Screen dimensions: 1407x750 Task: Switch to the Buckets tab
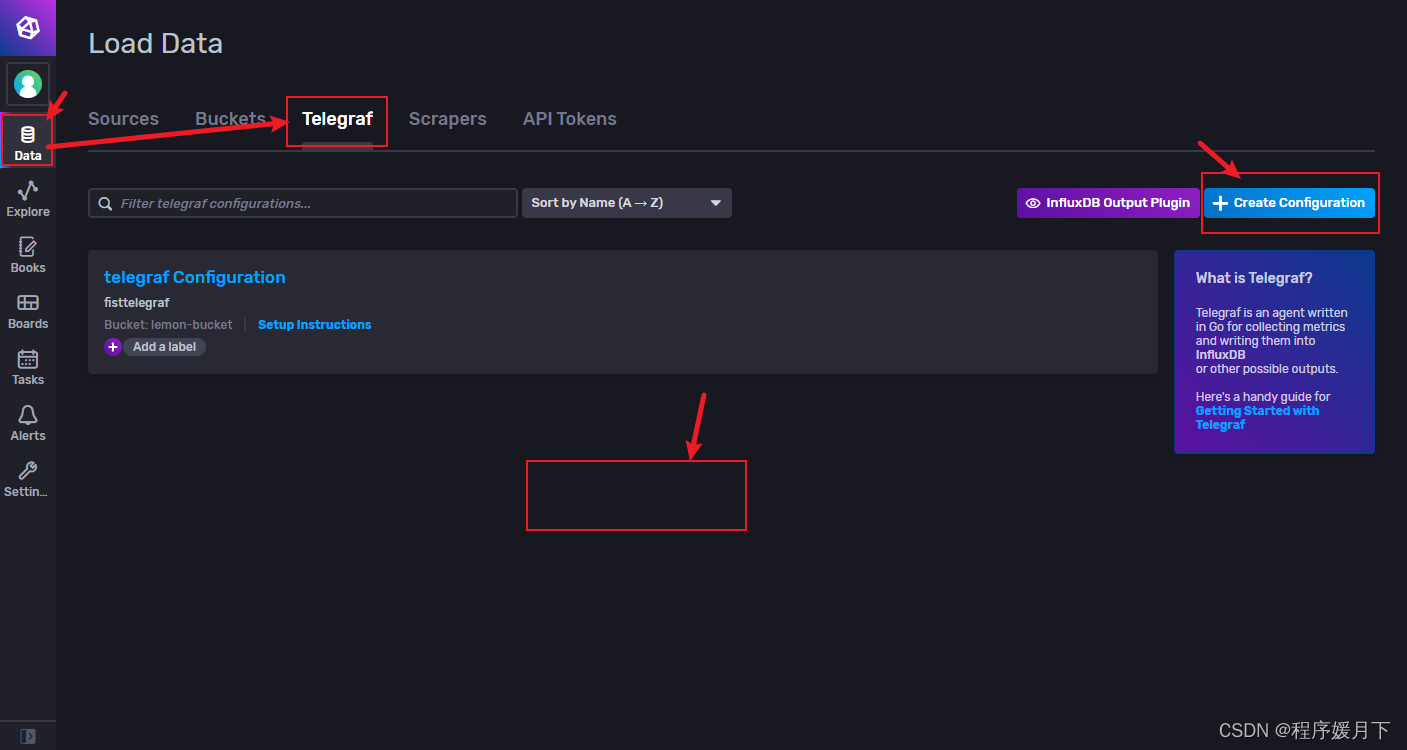[230, 119]
